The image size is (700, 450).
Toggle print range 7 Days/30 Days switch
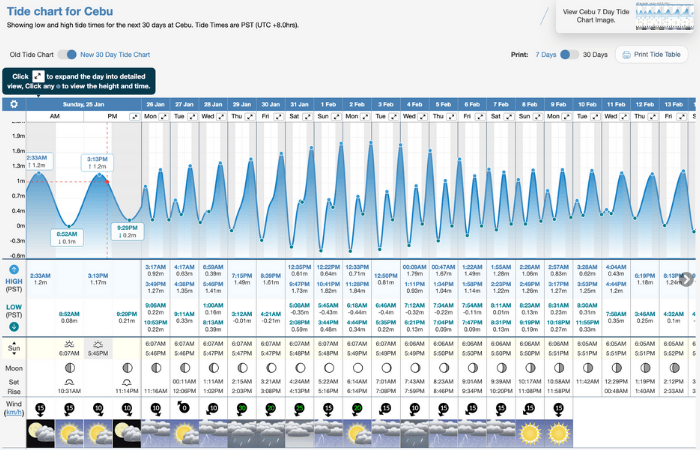pyautogui.click(x=569, y=54)
